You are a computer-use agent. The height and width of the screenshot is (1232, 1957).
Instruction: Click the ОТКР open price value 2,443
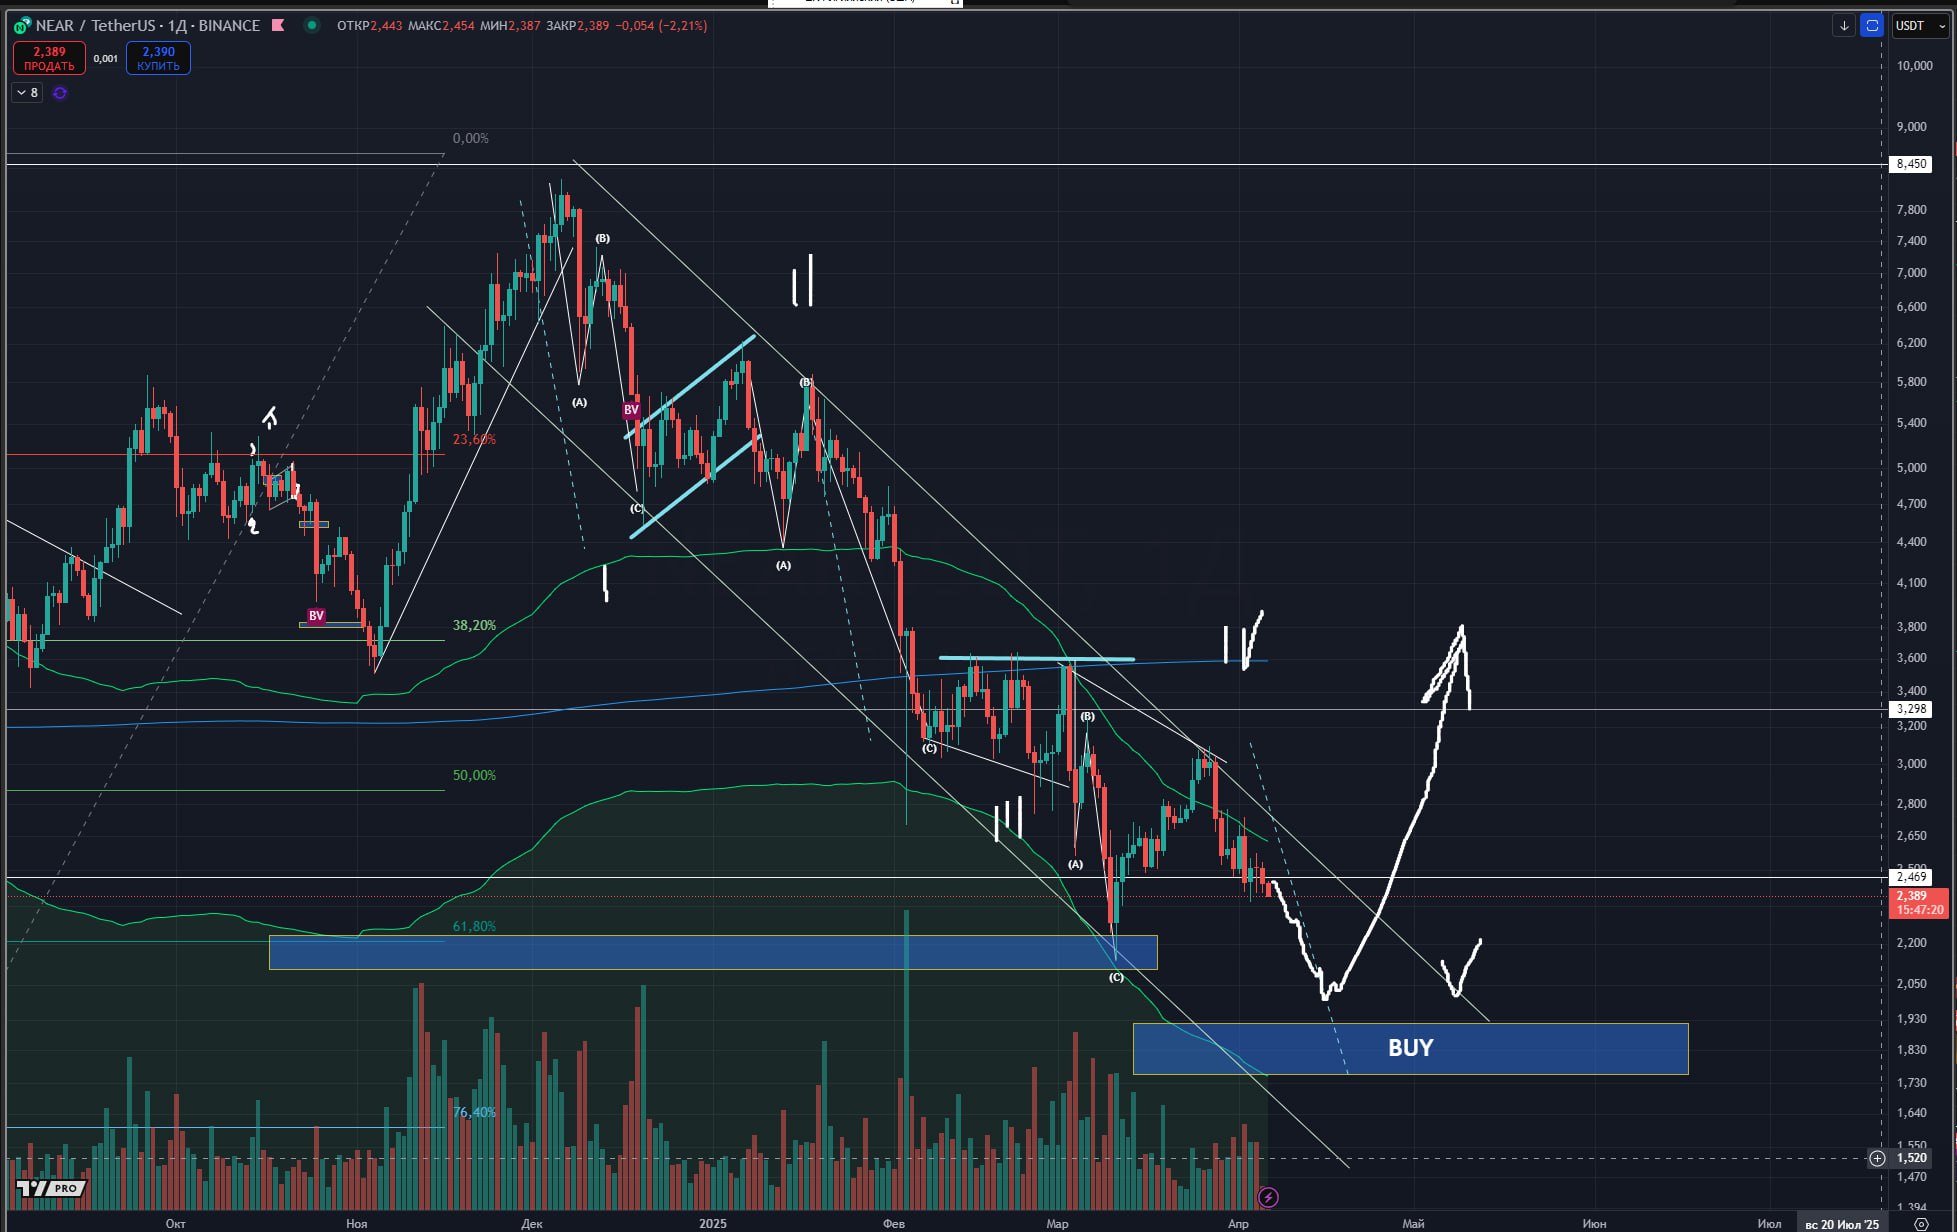[x=387, y=26]
